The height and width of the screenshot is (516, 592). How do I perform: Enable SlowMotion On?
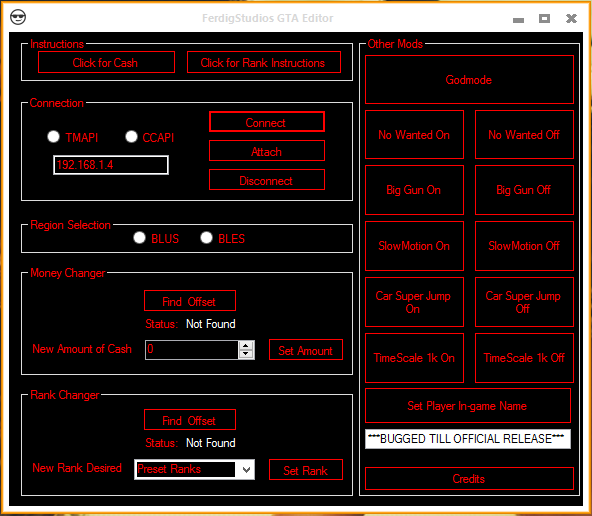[414, 246]
